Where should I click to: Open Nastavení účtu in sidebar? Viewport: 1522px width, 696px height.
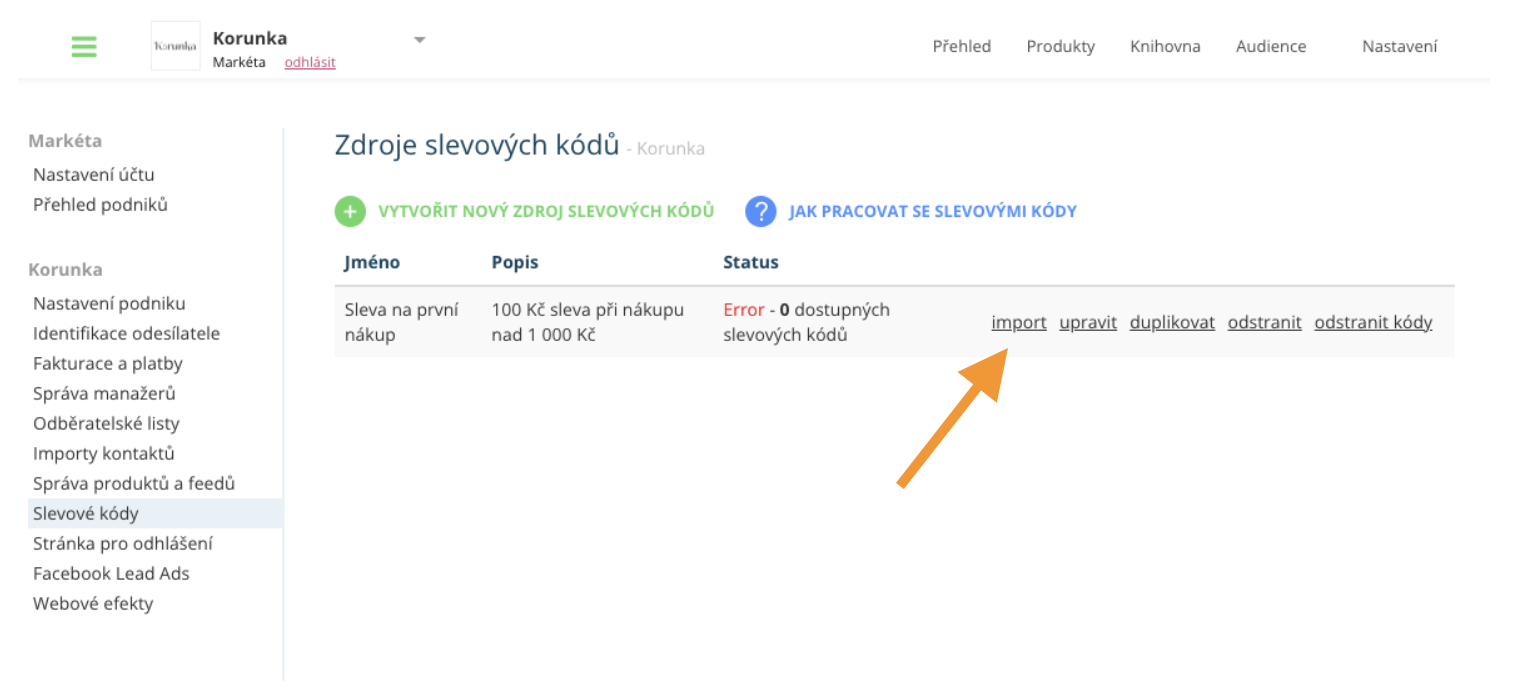pyautogui.click(x=94, y=175)
